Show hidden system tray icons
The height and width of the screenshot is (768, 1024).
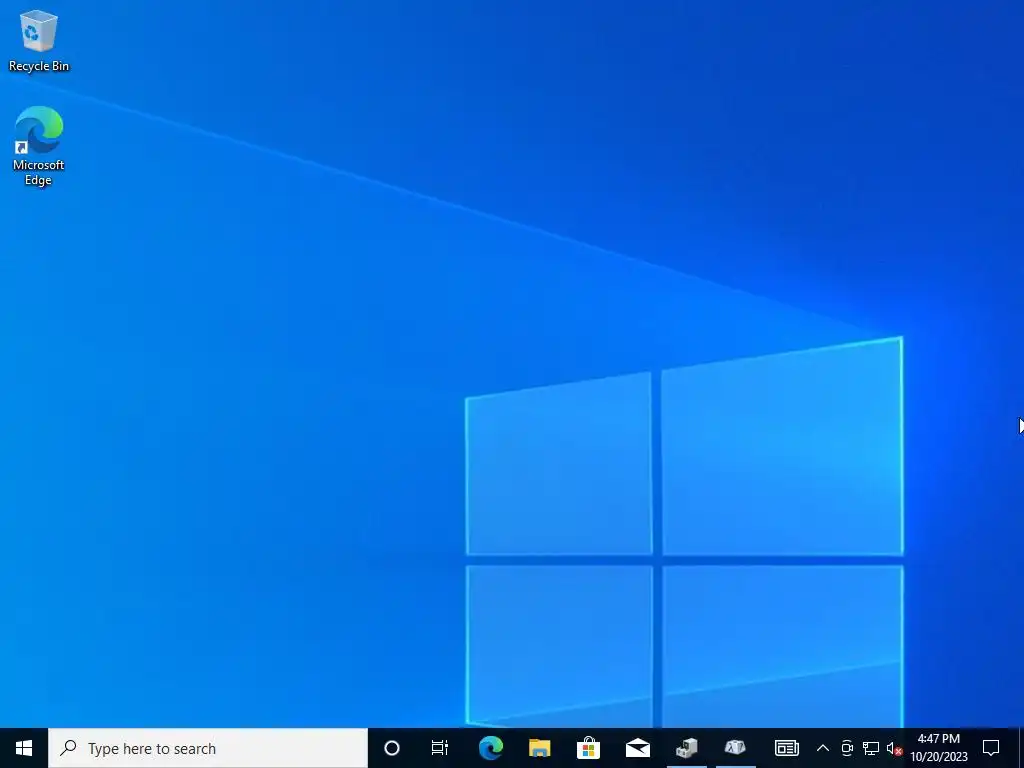[x=823, y=748]
